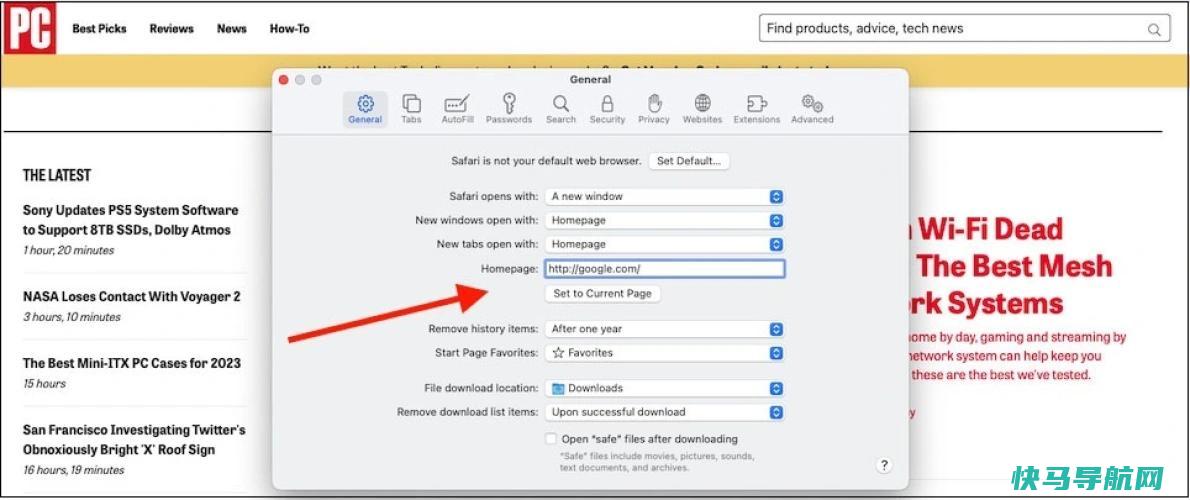Screen dimensions: 1190x500
Task: Close the General preferences window
Action: pos(284,80)
